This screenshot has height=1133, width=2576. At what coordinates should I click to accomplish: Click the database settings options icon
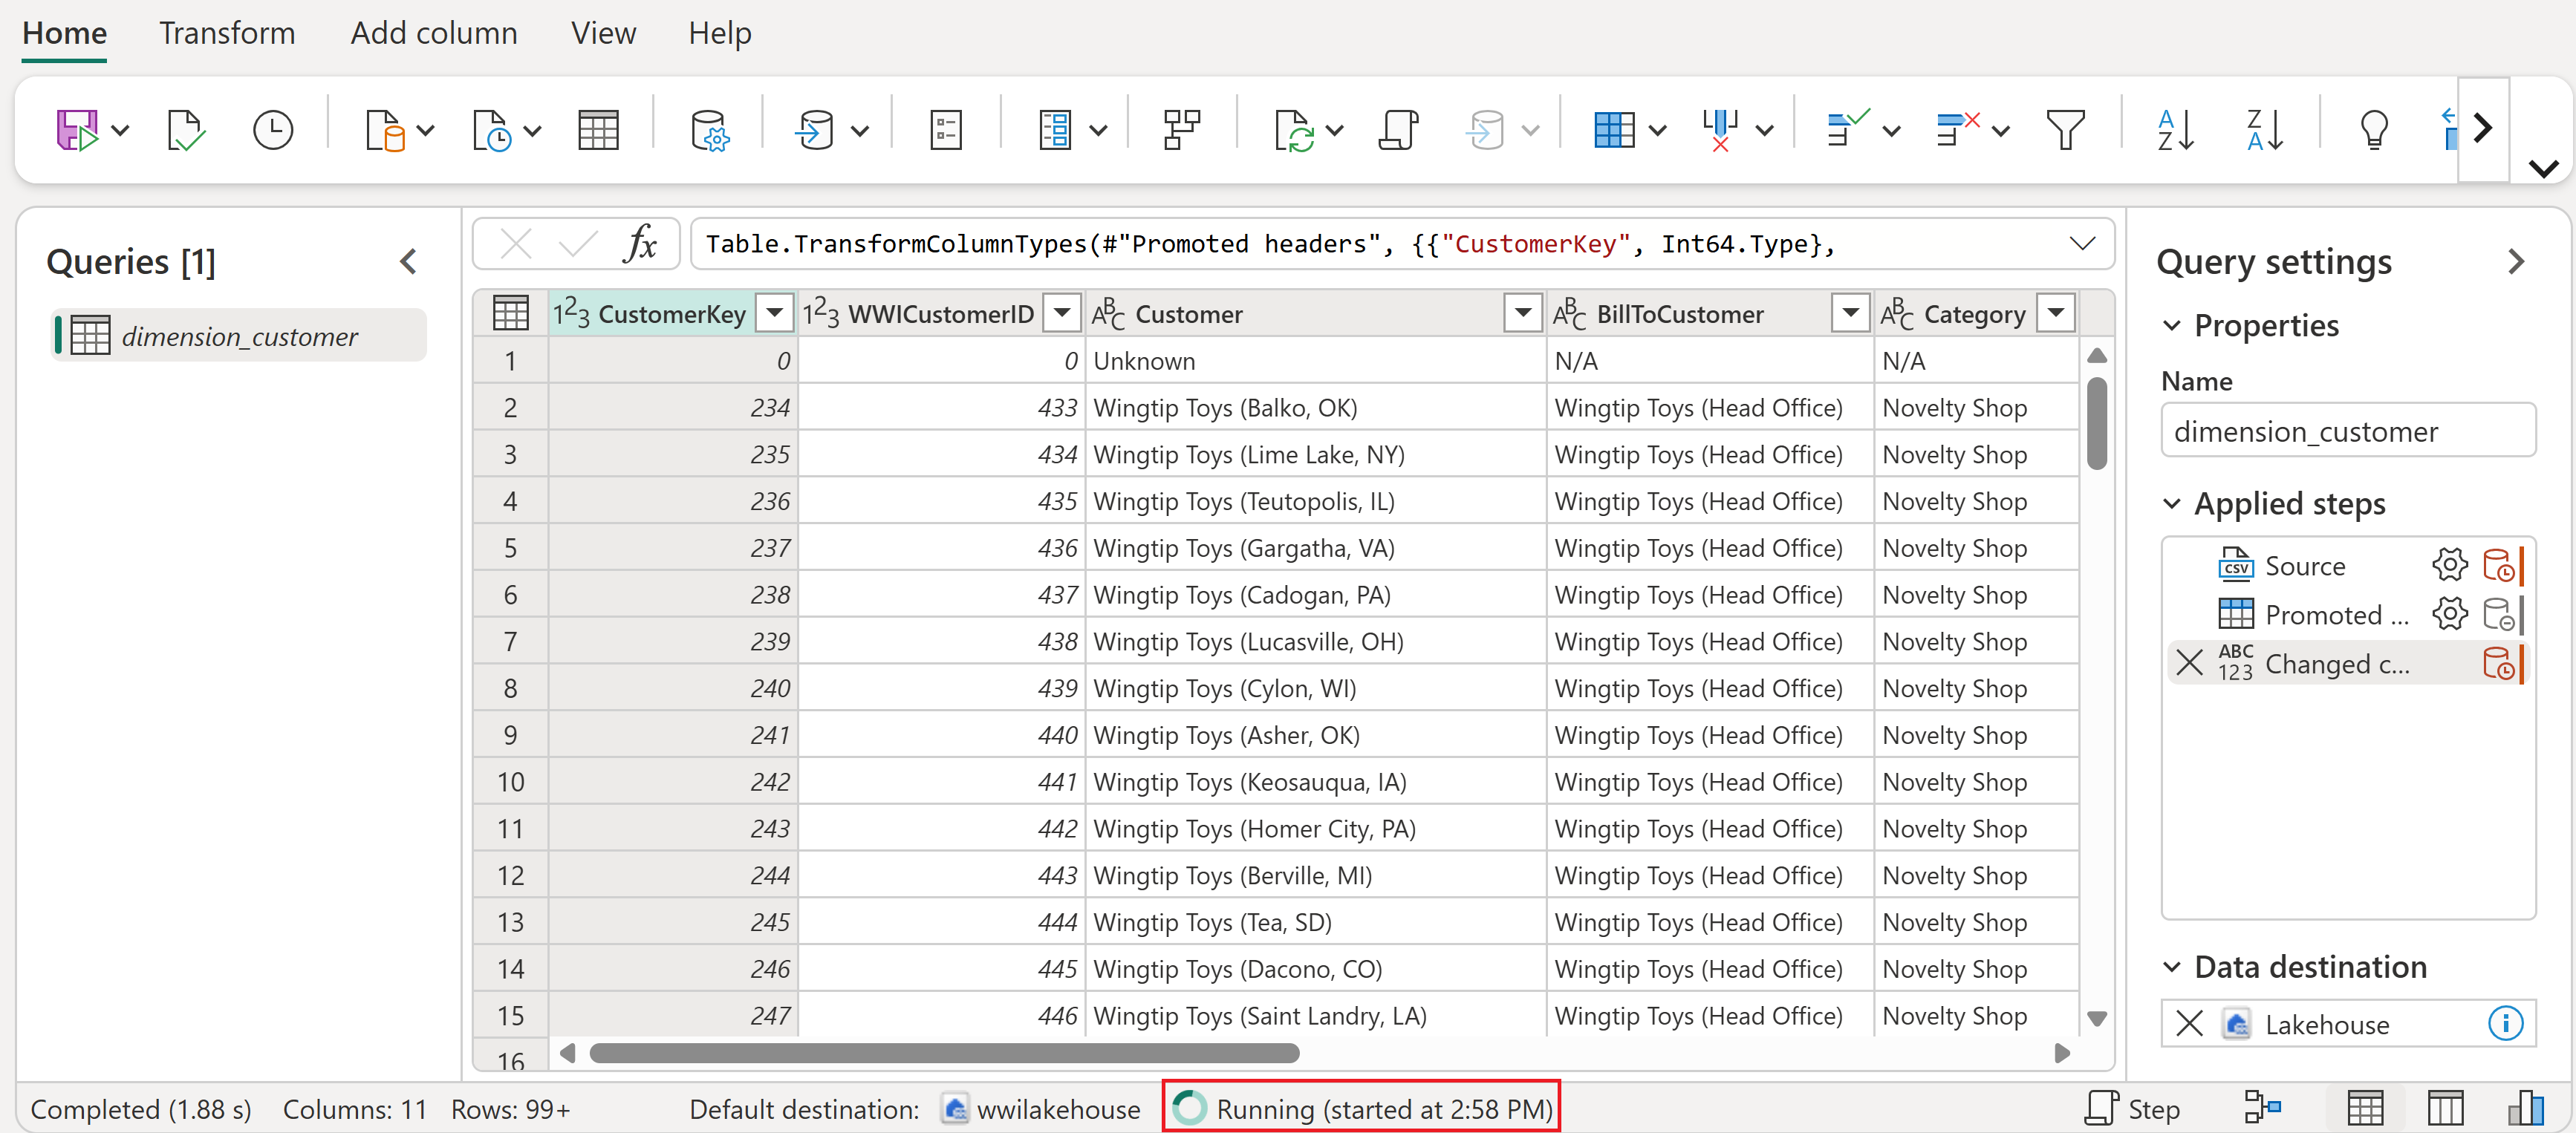[709, 130]
